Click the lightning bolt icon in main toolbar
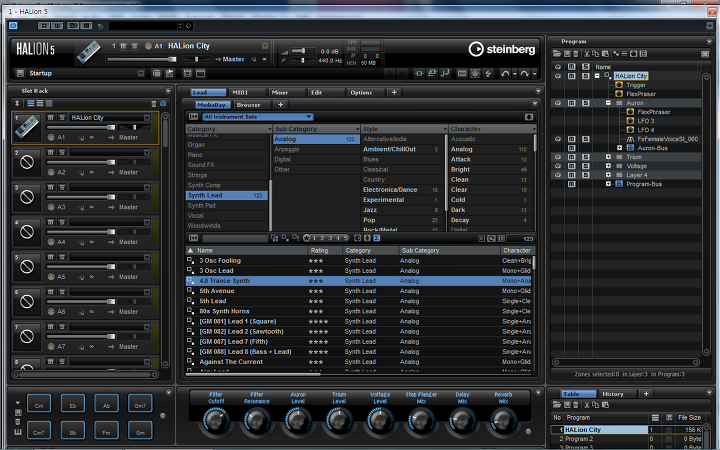The image size is (720, 450). point(488,73)
